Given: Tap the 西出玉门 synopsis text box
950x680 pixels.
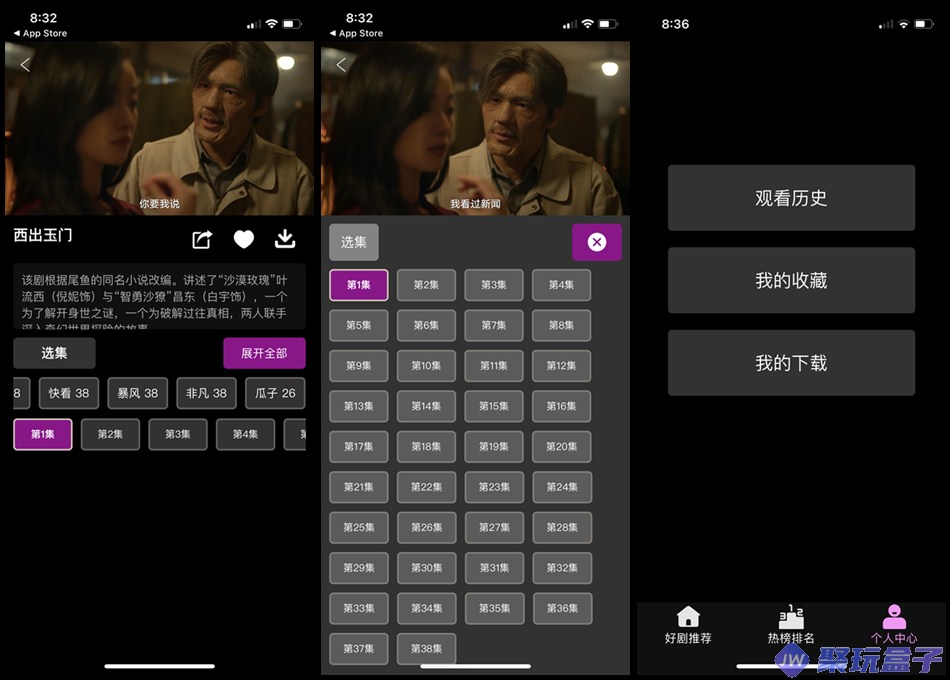Looking at the screenshot, I should 159,296.
